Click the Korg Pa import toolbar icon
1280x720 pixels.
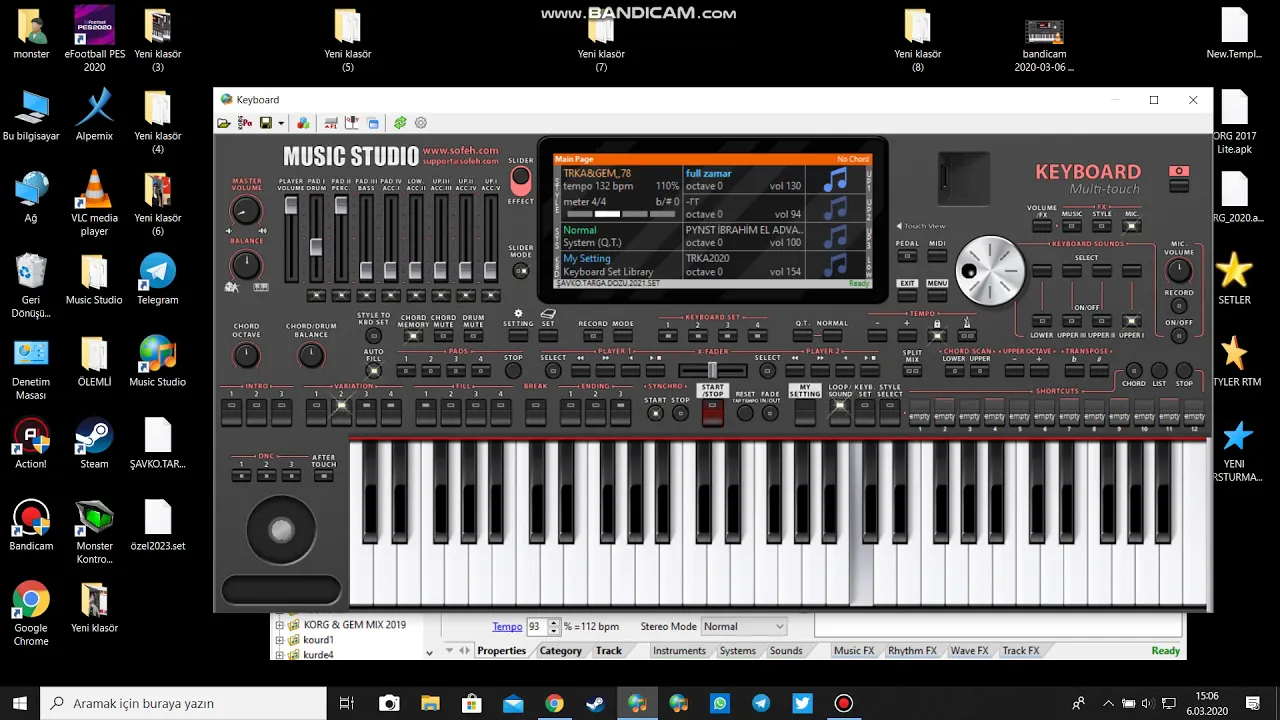(x=245, y=123)
